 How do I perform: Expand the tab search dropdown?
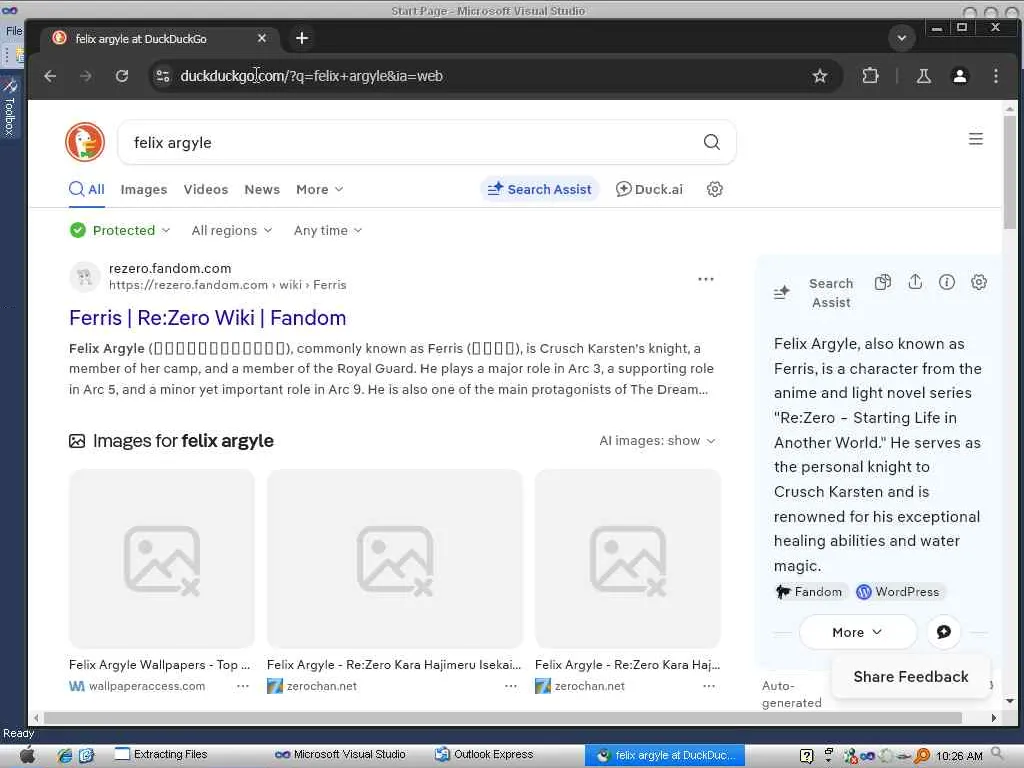click(902, 38)
